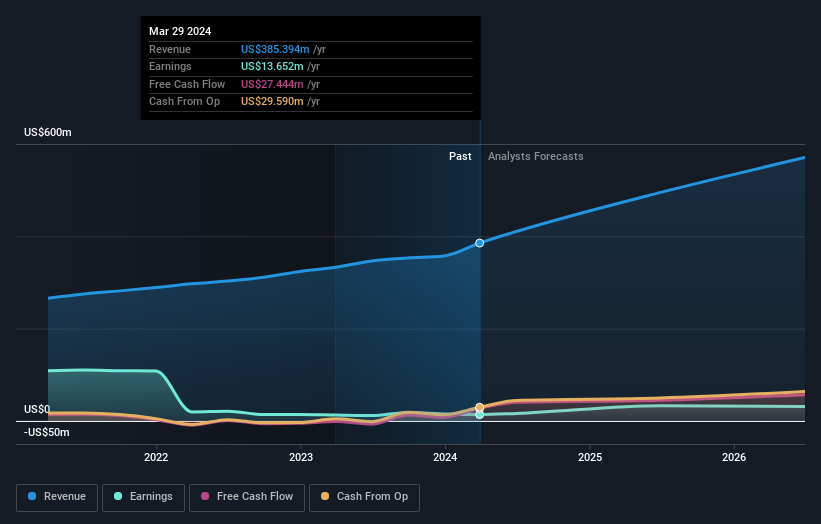821x524 pixels.
Task: Click the teal Earnings data point marker
Action: tap(480, 415)
